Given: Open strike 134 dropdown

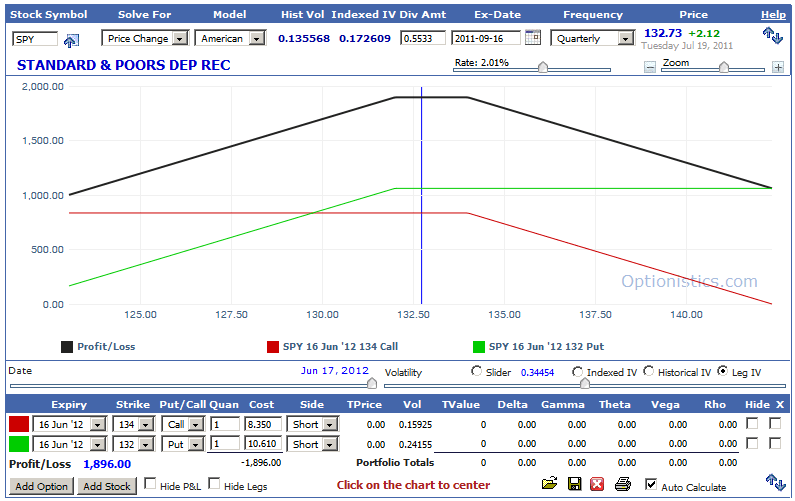Looking at the screenshot, I should [x=133, y=424].
